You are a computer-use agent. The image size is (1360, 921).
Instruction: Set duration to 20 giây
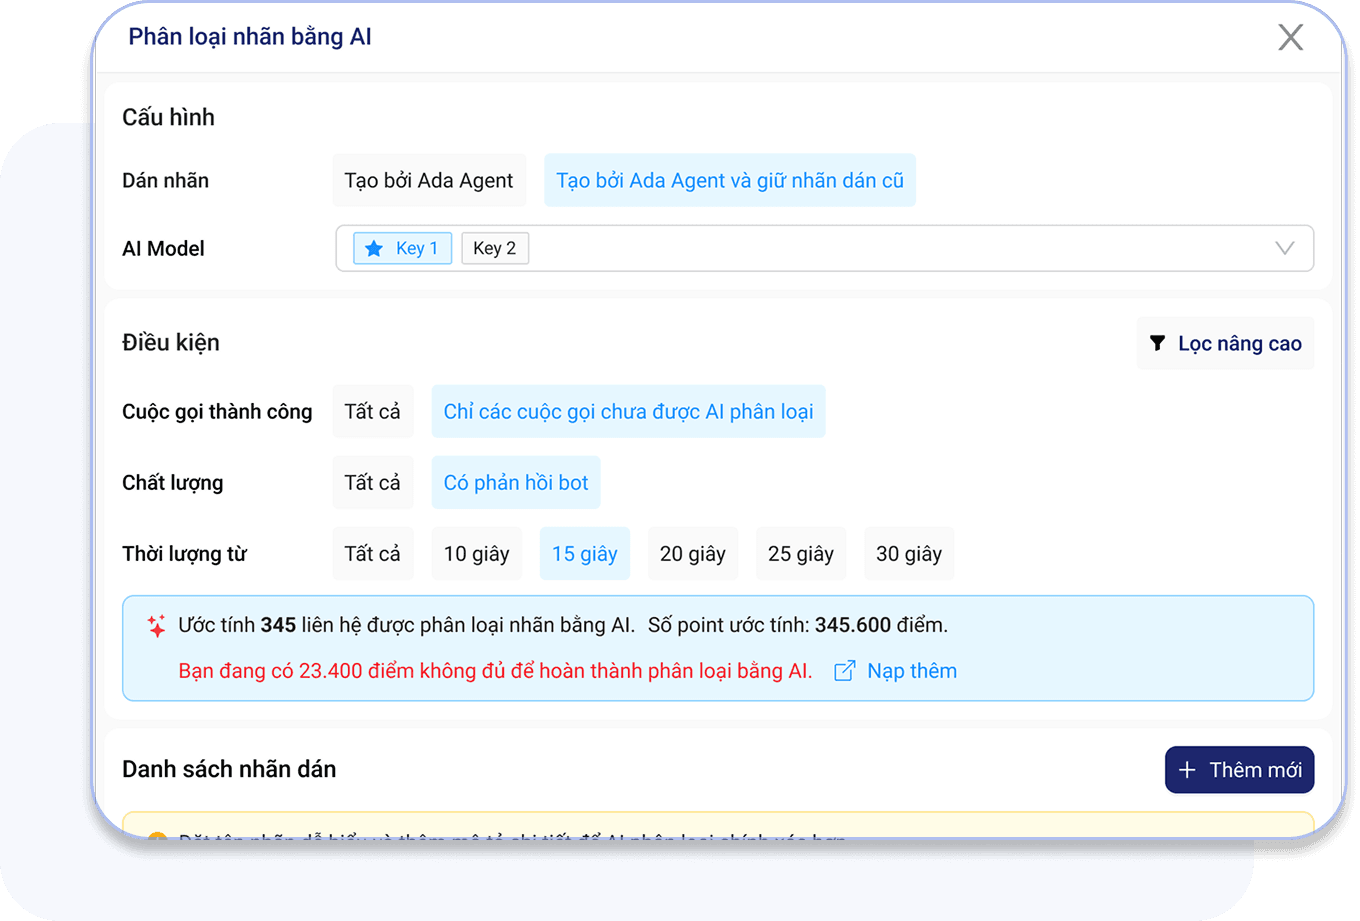(x=692, y=554)
